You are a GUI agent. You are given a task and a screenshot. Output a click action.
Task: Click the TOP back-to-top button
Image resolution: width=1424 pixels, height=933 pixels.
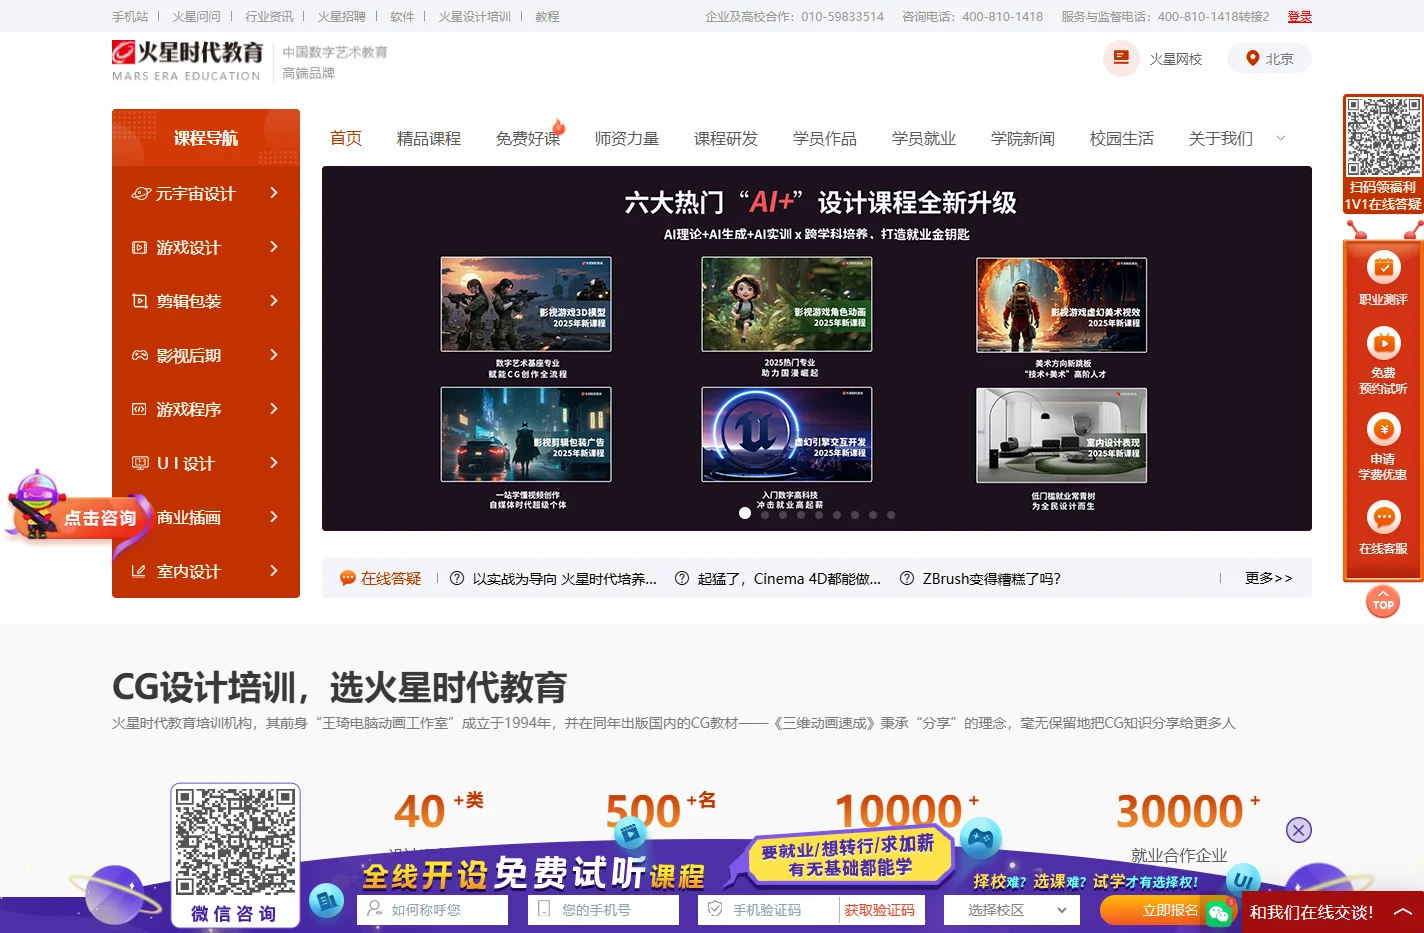coord(1383,602)
